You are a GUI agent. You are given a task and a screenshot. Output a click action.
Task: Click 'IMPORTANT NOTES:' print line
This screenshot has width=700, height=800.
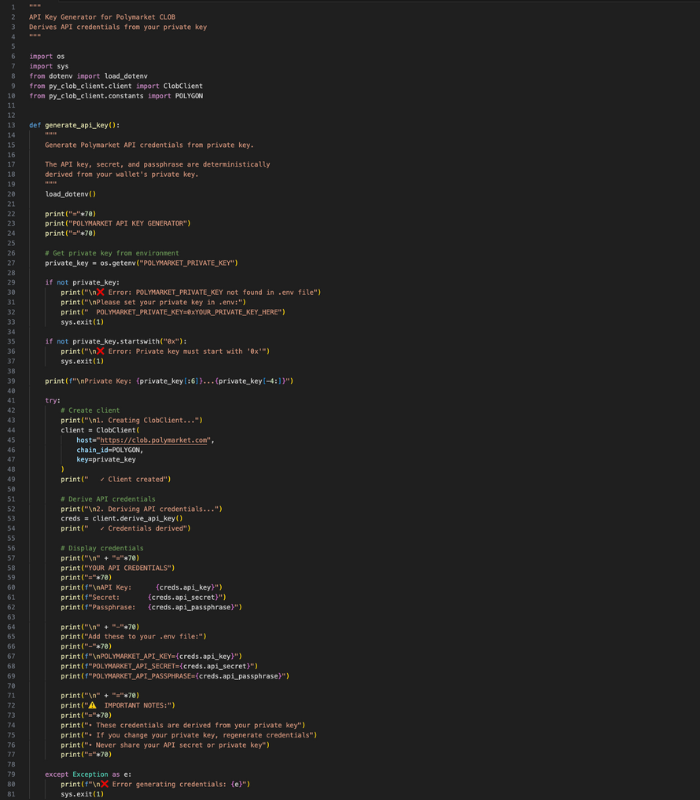point(118,706)
